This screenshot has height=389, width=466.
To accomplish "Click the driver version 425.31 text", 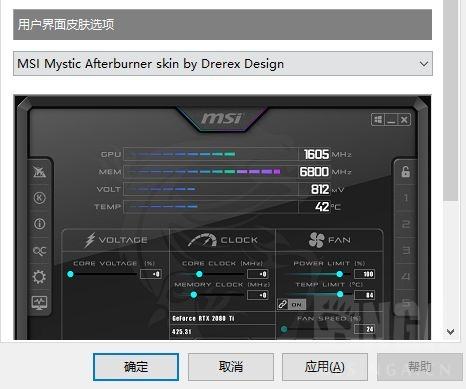I will click(182, 332).
